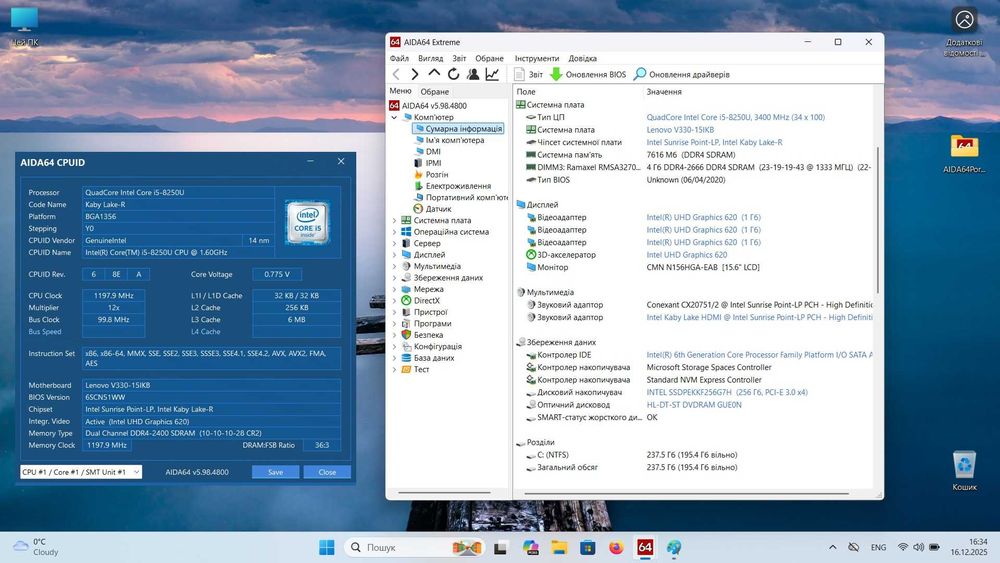The height and width of the screenshot is (563, 1000).
Task: Open the Windows Start menu
Action: [x=327, y=547]
